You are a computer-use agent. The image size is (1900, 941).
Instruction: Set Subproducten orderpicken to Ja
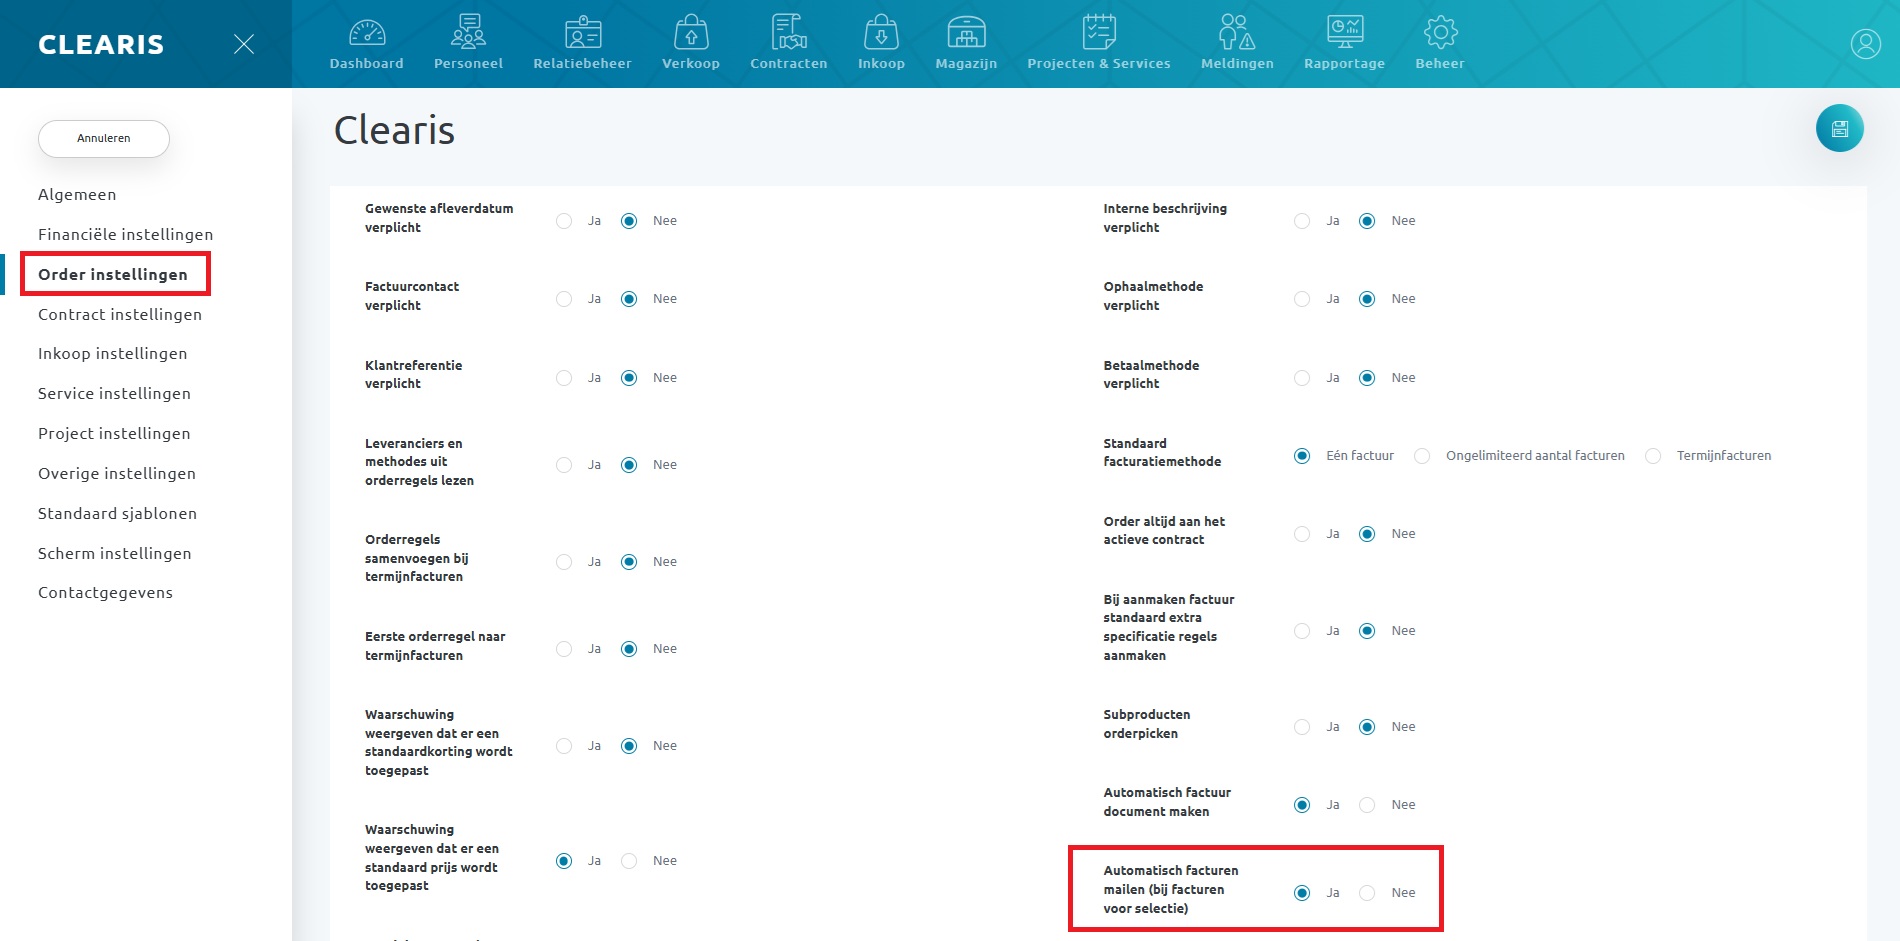coord(1302,727)
